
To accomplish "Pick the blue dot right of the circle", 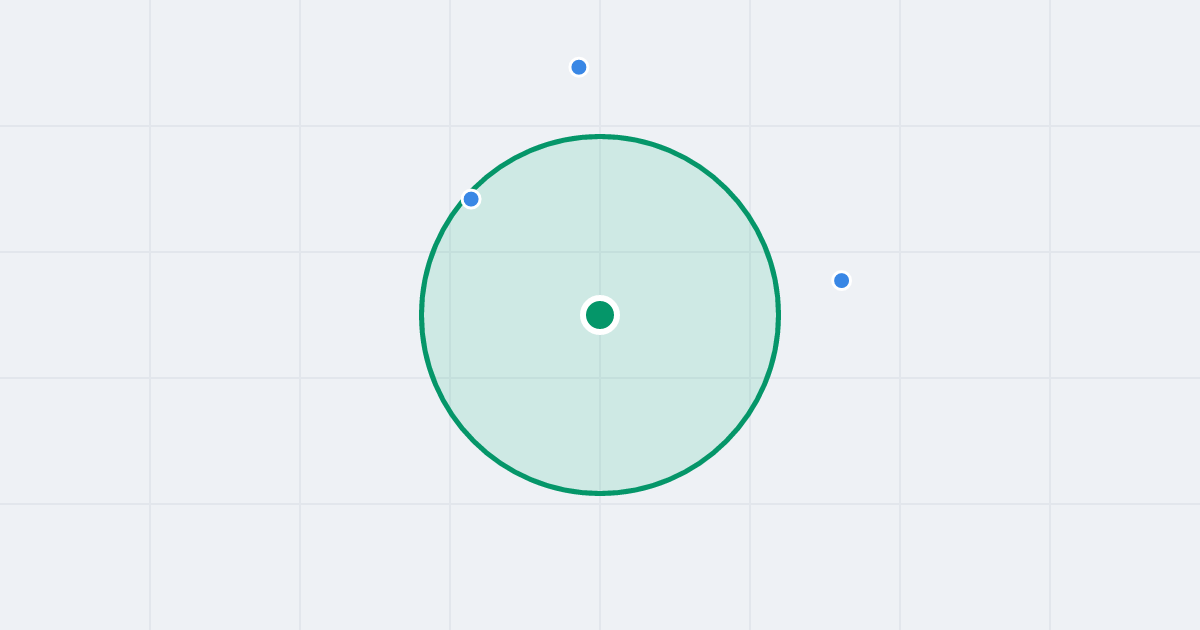I will [842, 280].
